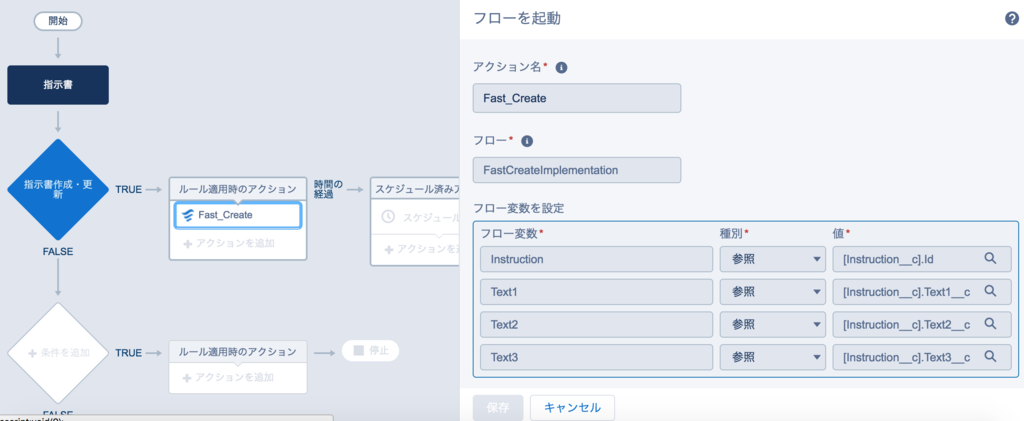
Task: Click the アクション名 Fast_Create input field
Action: (x=577, y=98)
